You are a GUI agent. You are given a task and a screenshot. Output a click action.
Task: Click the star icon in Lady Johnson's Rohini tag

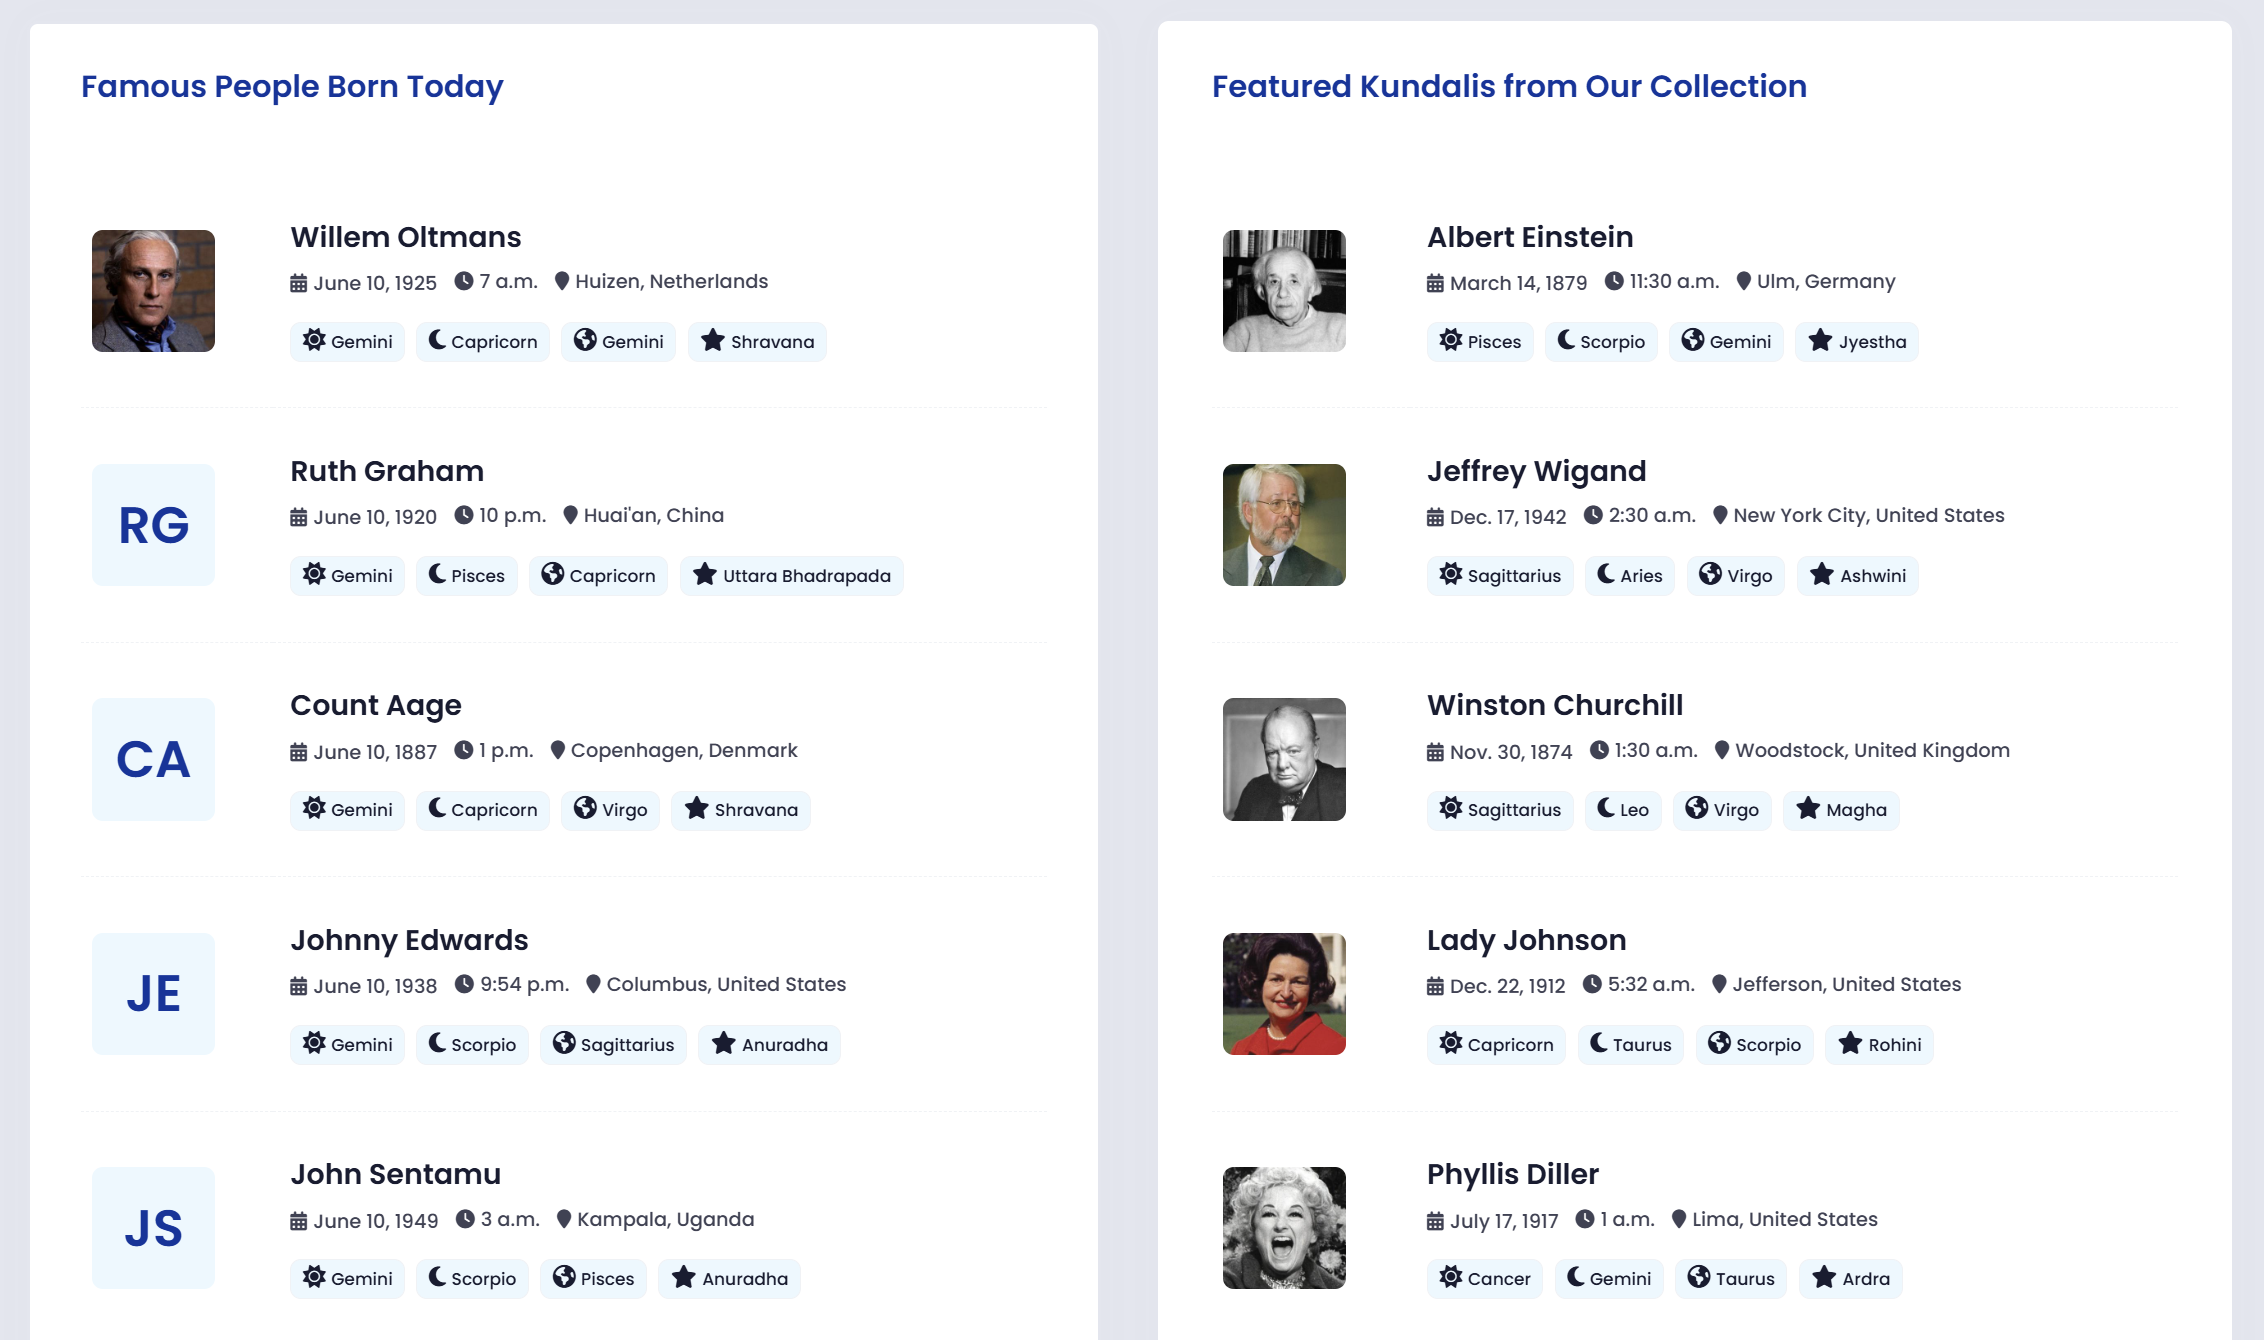tap(1850, 1043)
